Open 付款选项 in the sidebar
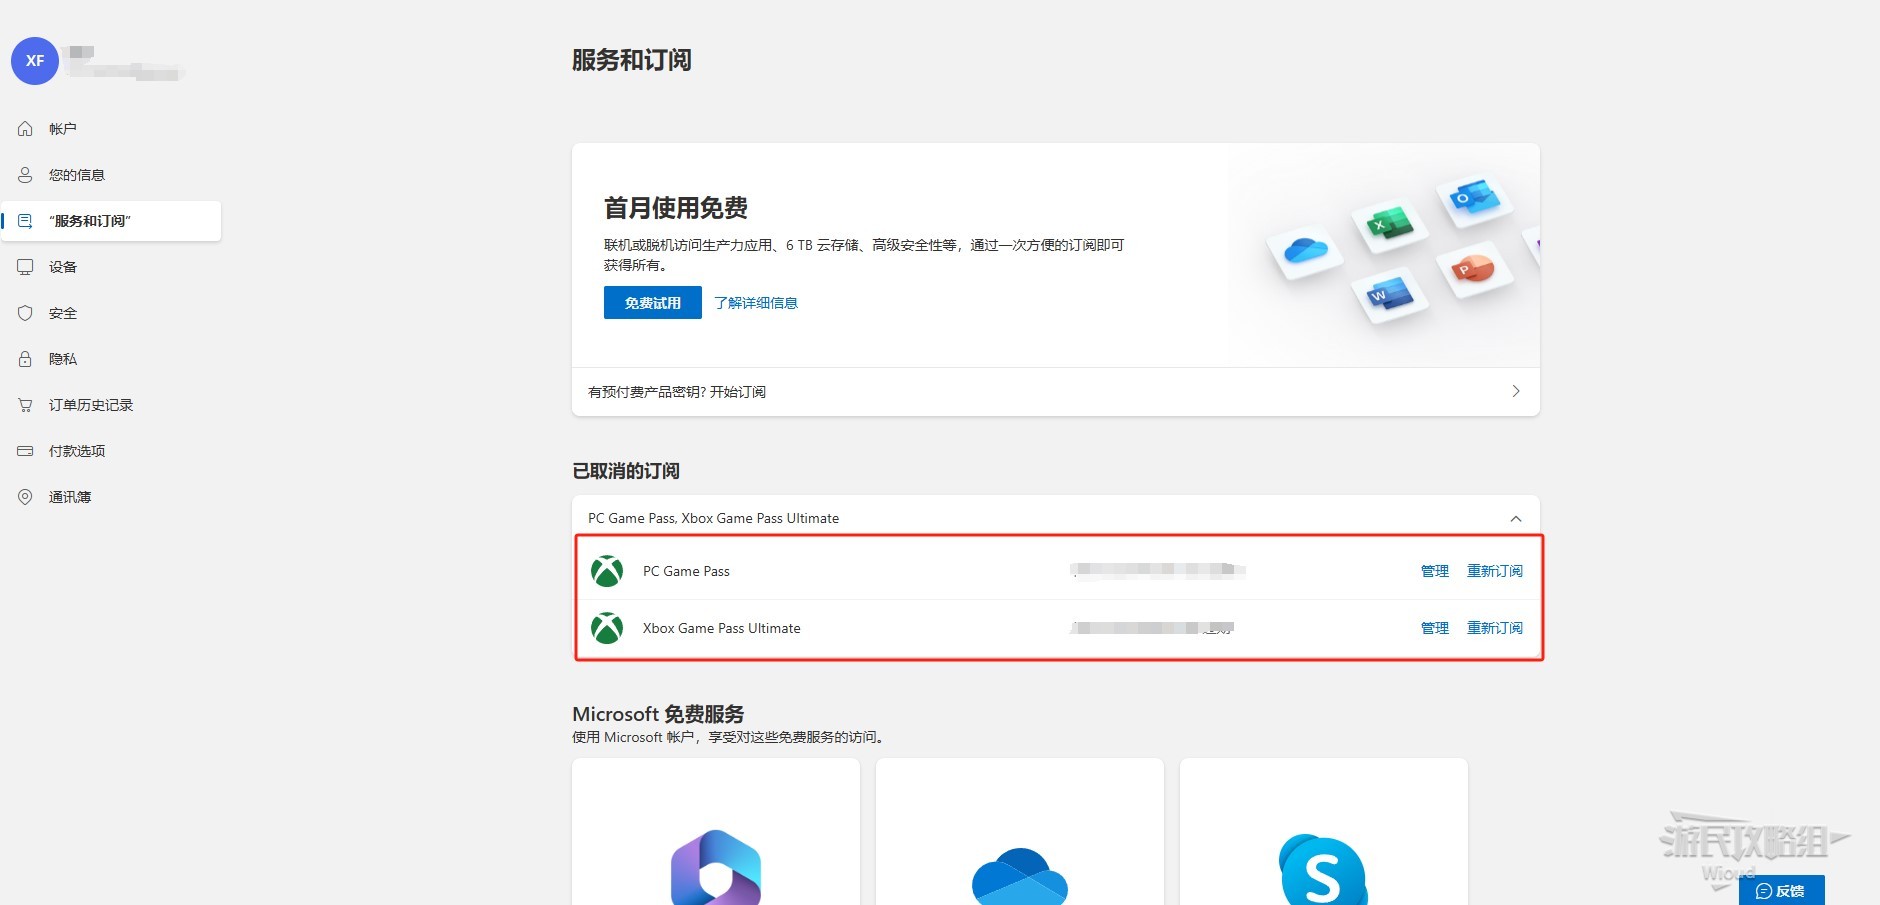Viewport: 1880px width, 905px height. [111, 451]
